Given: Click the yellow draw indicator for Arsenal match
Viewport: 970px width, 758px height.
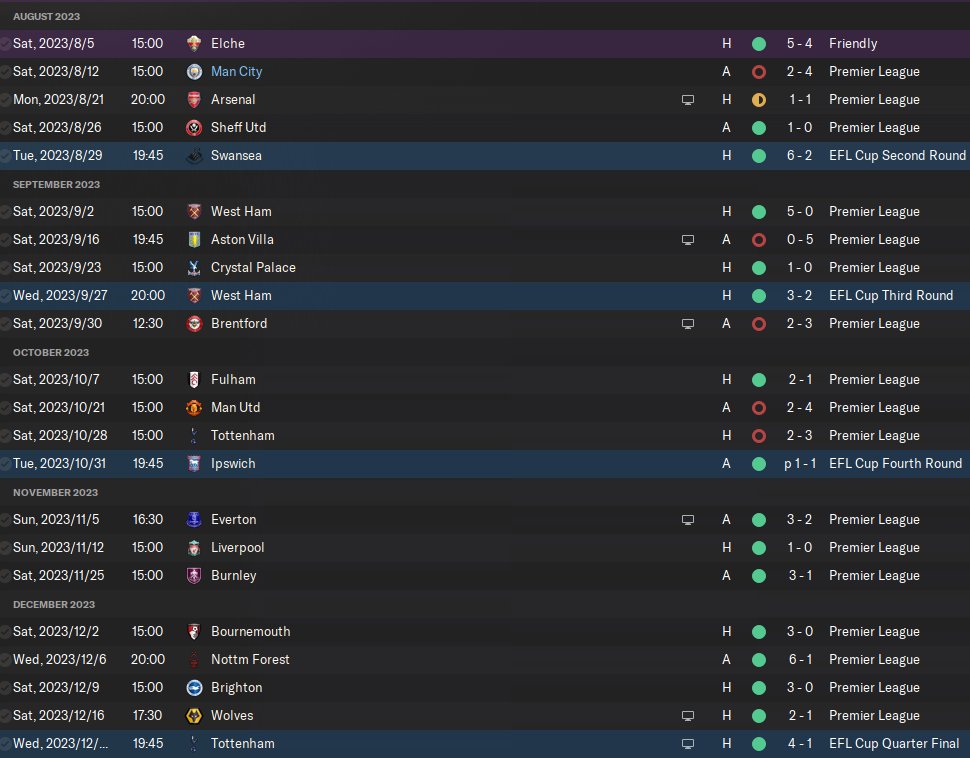Looking at the screenshot, I should (759, 100).
